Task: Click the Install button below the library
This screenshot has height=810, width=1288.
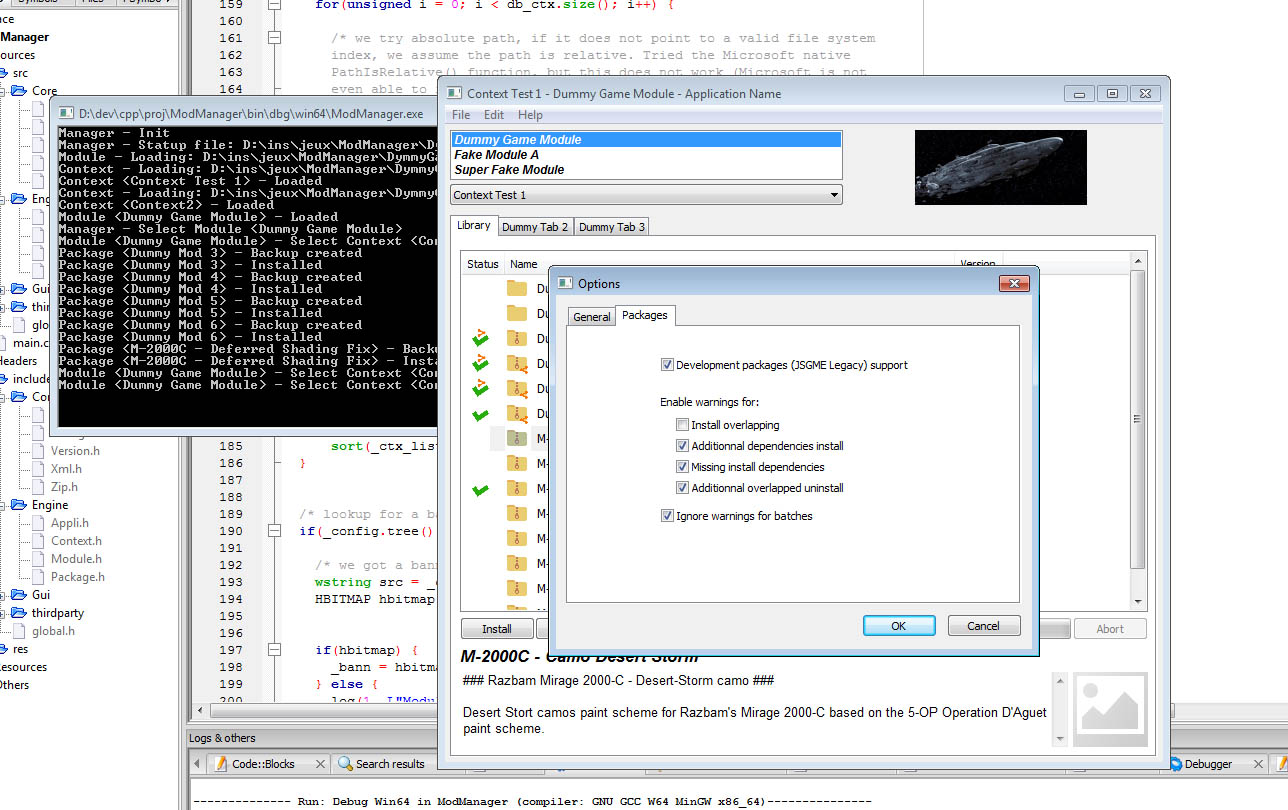Action: coord(497,629)
